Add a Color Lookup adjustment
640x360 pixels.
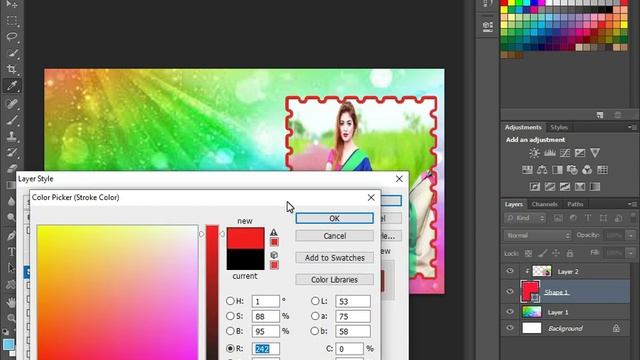click(x=602, y=170)
